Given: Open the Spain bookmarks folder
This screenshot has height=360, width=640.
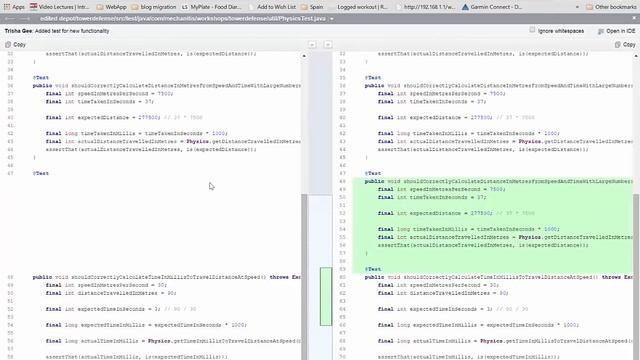Looking at the screenshot, I should 312,7.
